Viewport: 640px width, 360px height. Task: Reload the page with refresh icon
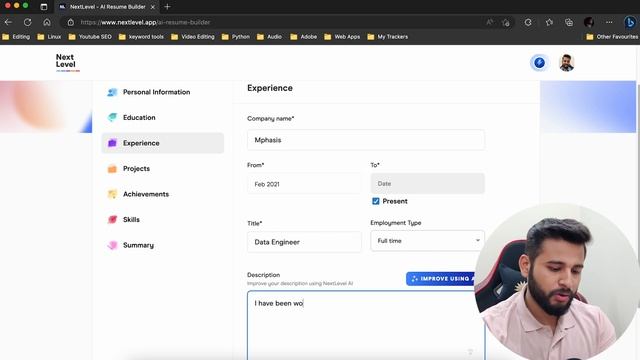27,22
